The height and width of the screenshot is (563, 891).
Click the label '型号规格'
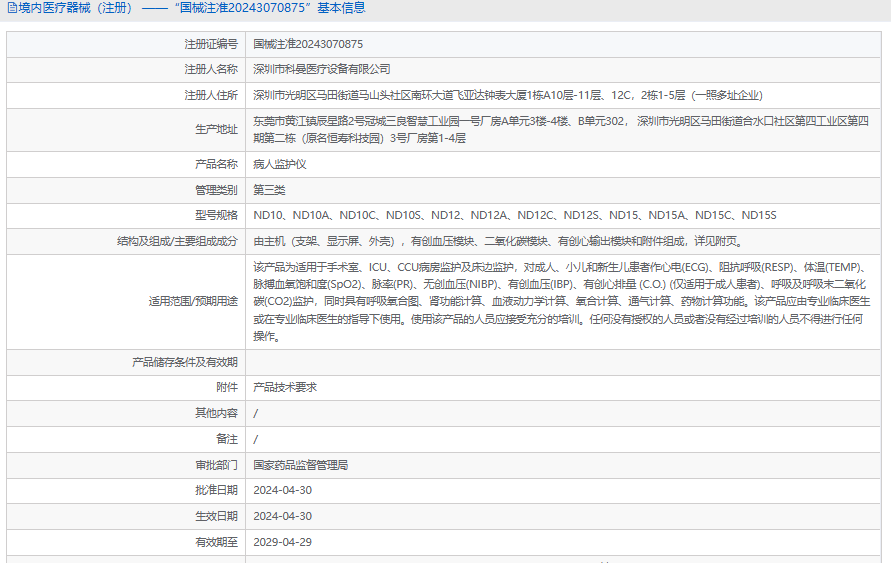point(216,215)
